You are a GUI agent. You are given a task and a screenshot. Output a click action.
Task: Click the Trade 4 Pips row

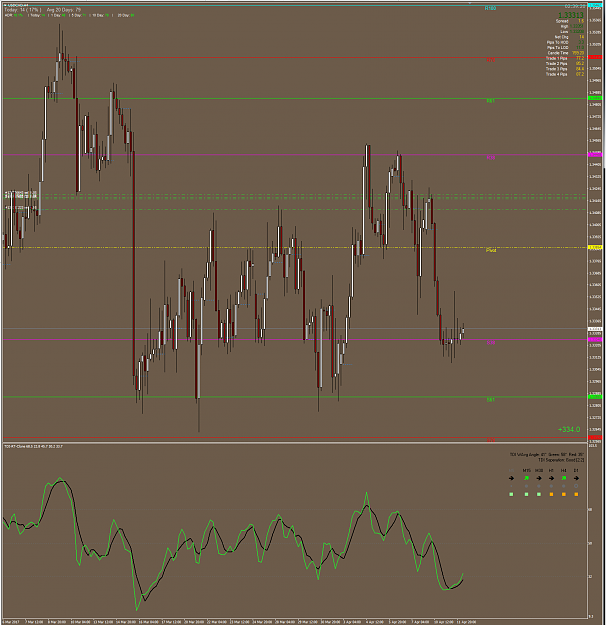(x=565, y=74)
